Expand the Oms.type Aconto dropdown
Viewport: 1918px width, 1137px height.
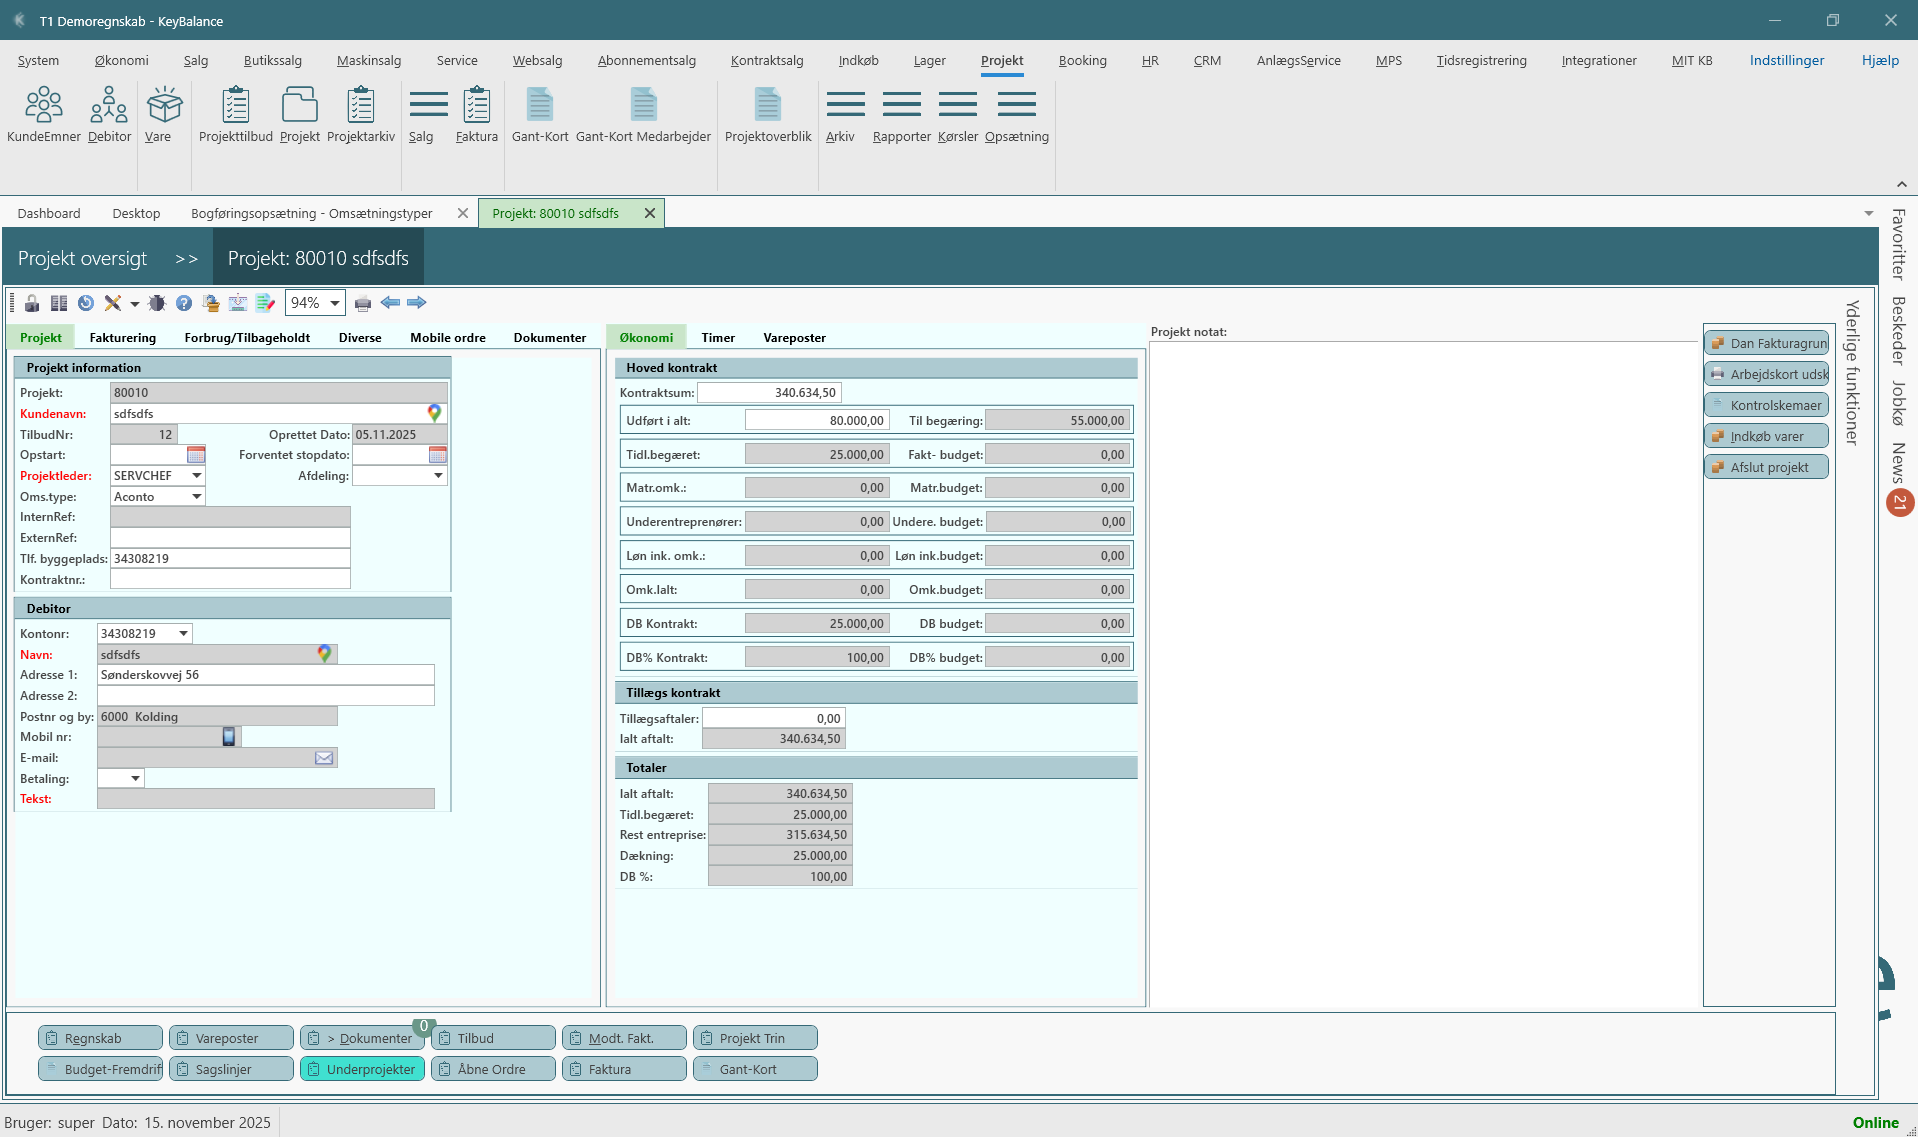[197, 497]
